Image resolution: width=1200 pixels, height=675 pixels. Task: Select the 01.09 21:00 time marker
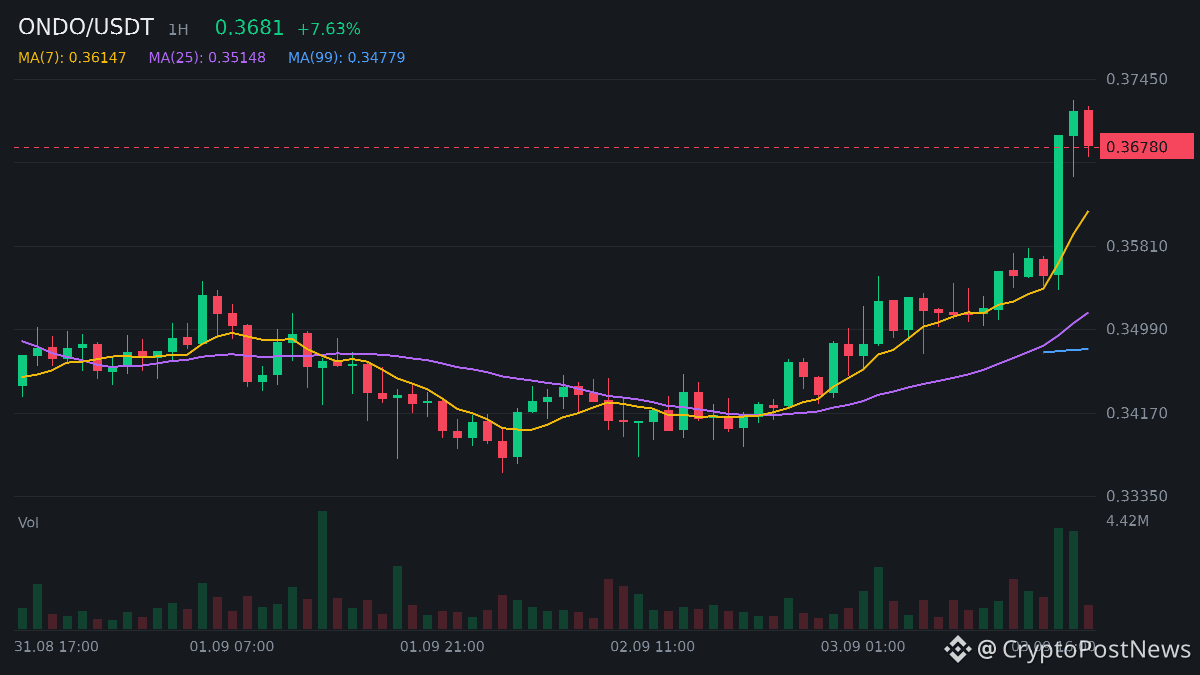(x=442, y=647)
